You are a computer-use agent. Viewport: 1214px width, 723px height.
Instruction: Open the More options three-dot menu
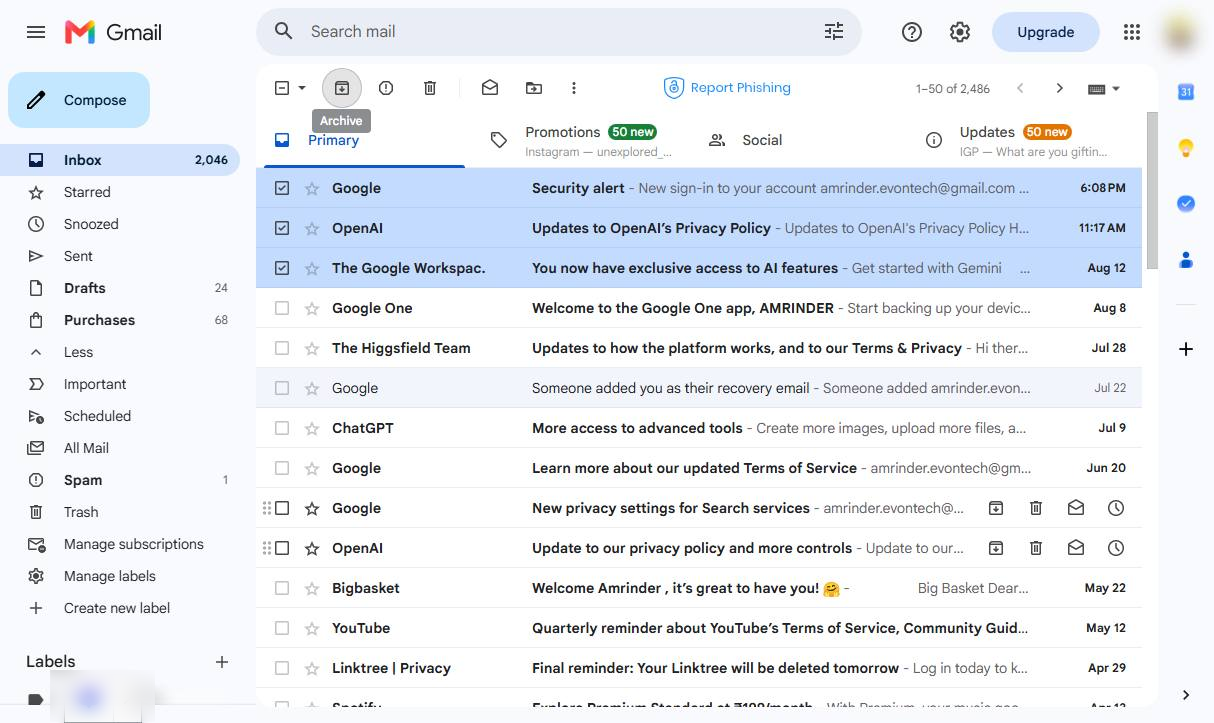click(574, 88)
